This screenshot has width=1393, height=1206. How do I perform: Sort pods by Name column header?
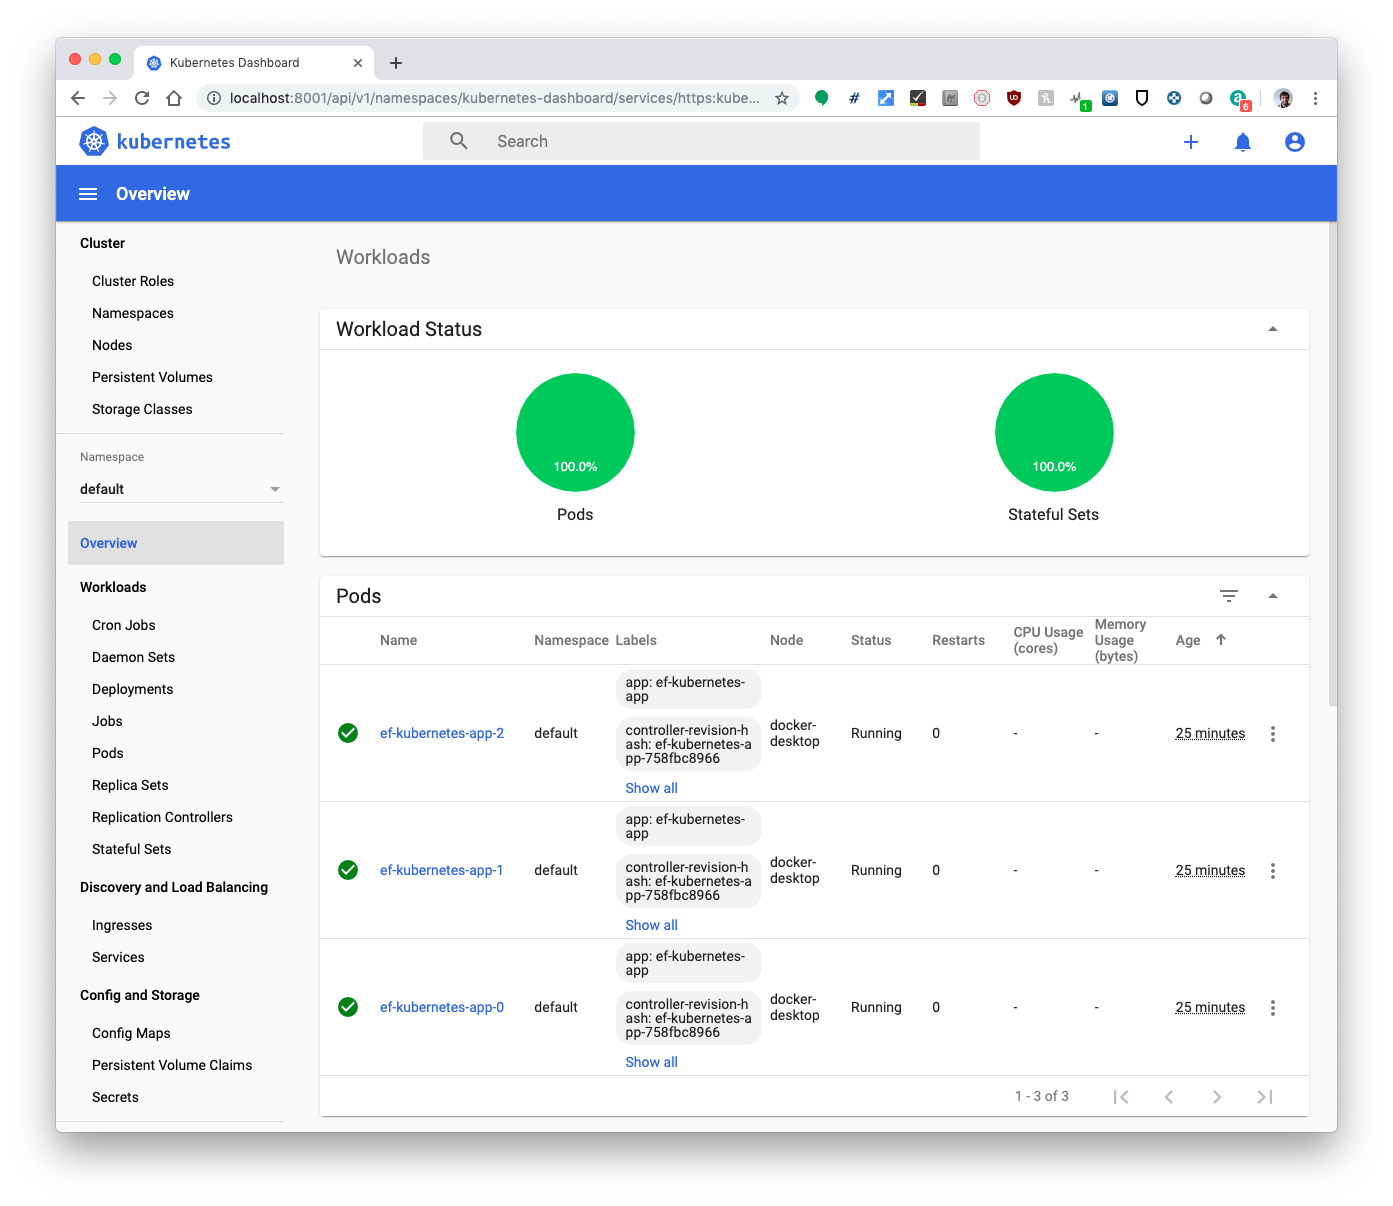[398, 640]
